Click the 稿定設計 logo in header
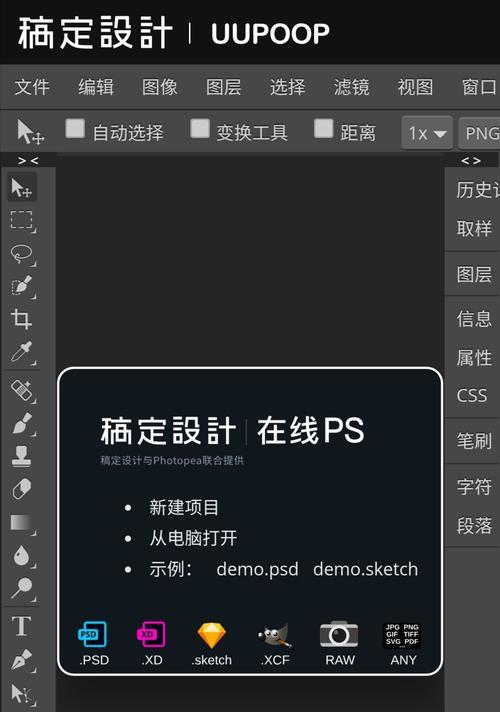Viewport: 500px width, 712px height. pos(95,33)
